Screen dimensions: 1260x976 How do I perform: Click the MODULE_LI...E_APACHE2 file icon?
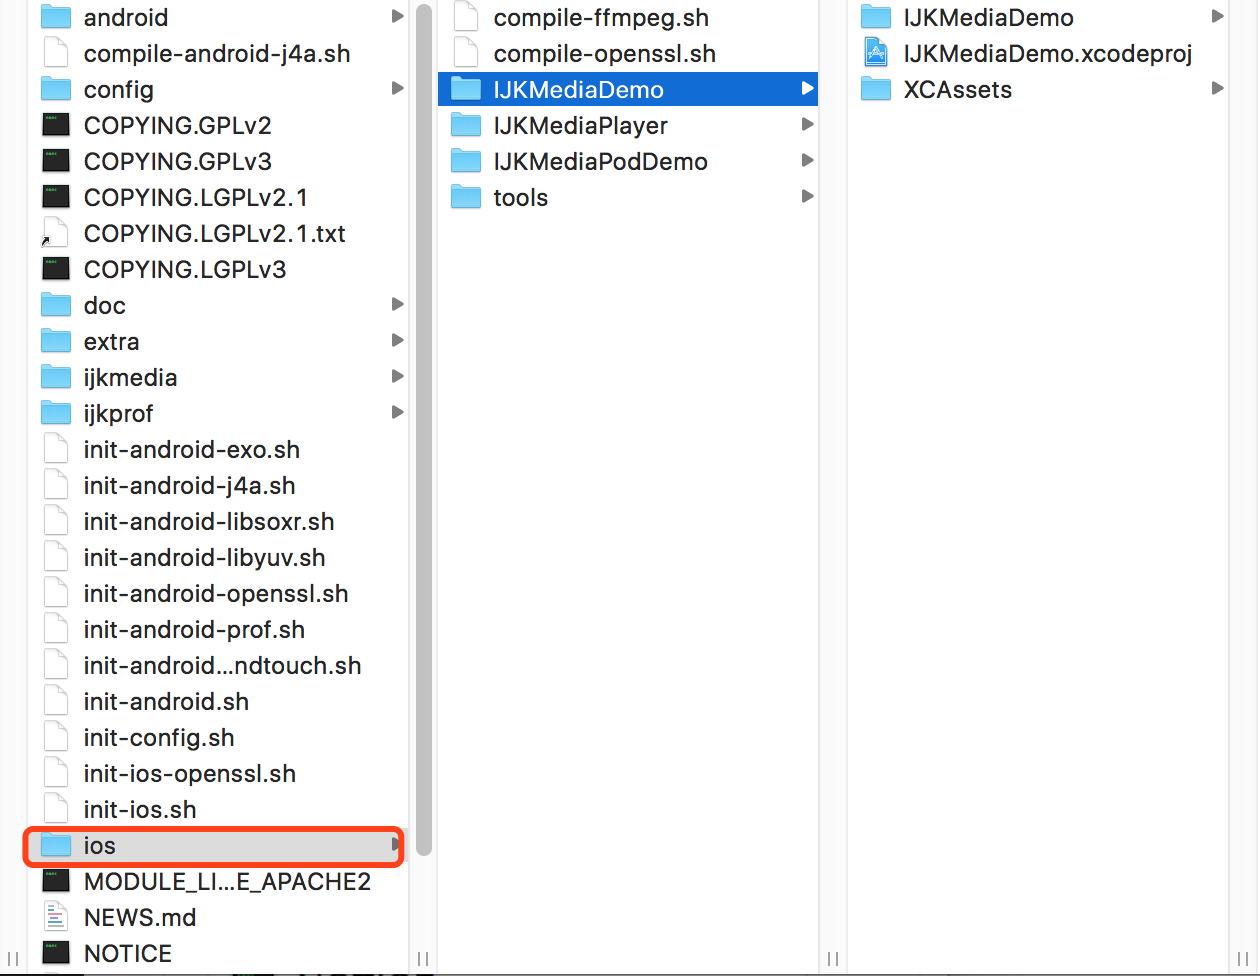pos(56,881)
